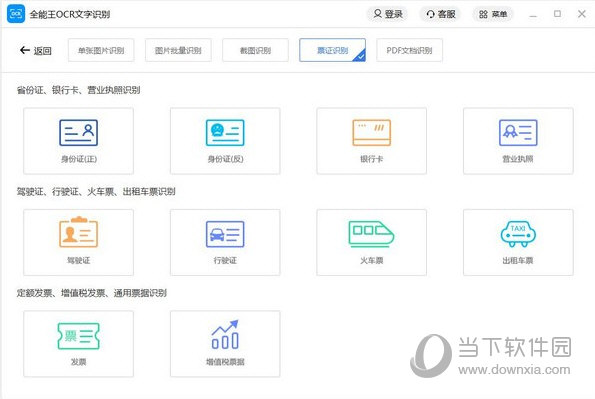Select the 行驶证 vehicle license icon

225,234
